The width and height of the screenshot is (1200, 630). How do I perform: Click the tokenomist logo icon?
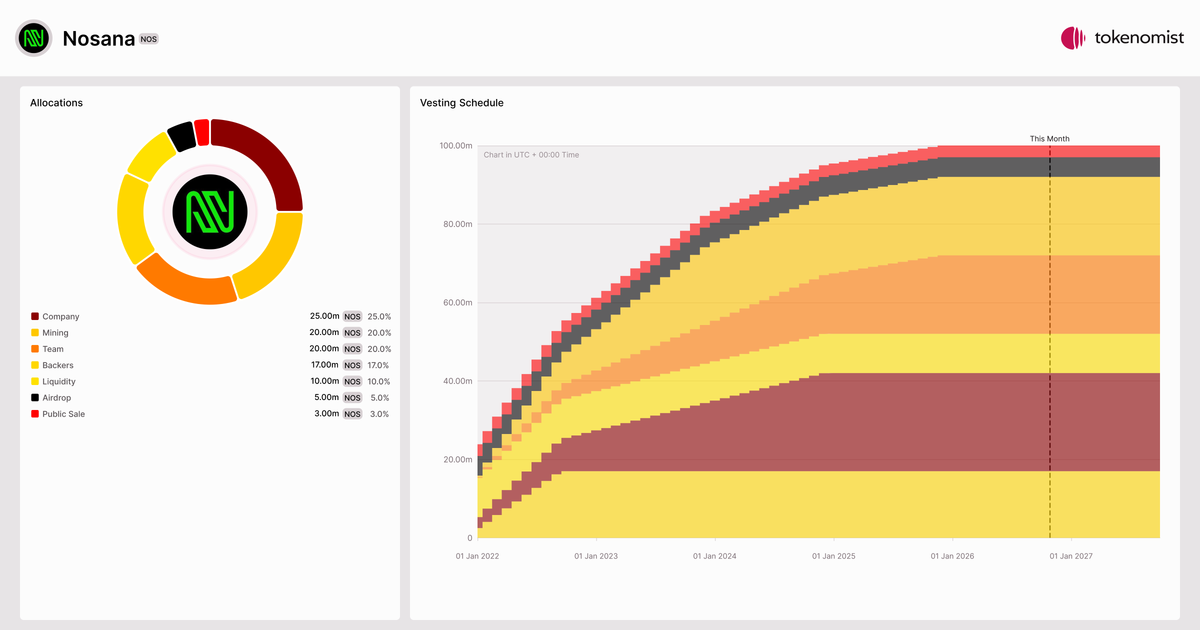[x=1073, y=38]
